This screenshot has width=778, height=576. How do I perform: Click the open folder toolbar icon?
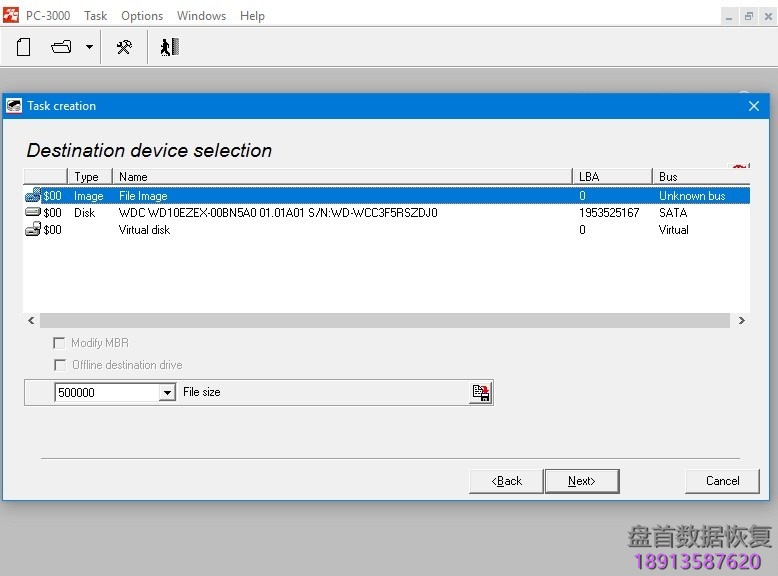[62, 47]
